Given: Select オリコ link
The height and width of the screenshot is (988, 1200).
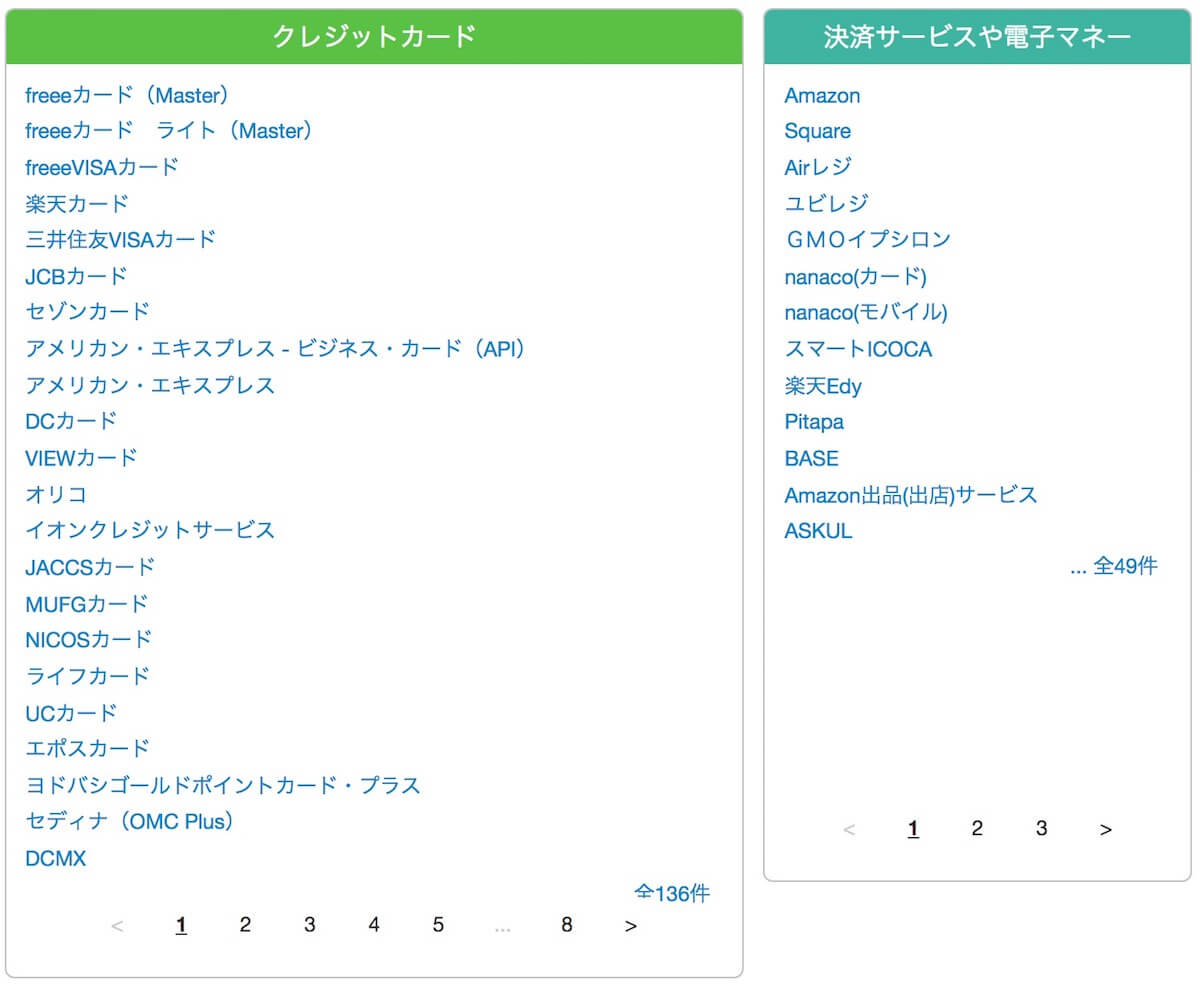Looking at the screenshot, I should (x=56, y=494).
